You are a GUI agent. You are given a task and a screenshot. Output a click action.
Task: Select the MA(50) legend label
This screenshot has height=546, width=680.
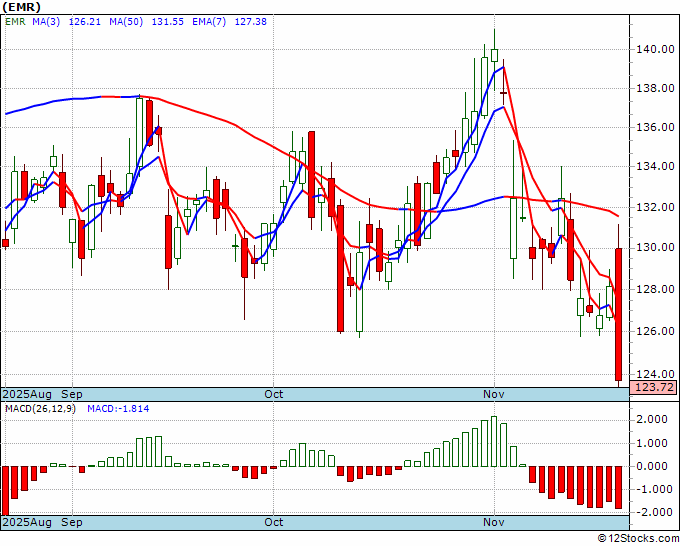coord(126,22)
